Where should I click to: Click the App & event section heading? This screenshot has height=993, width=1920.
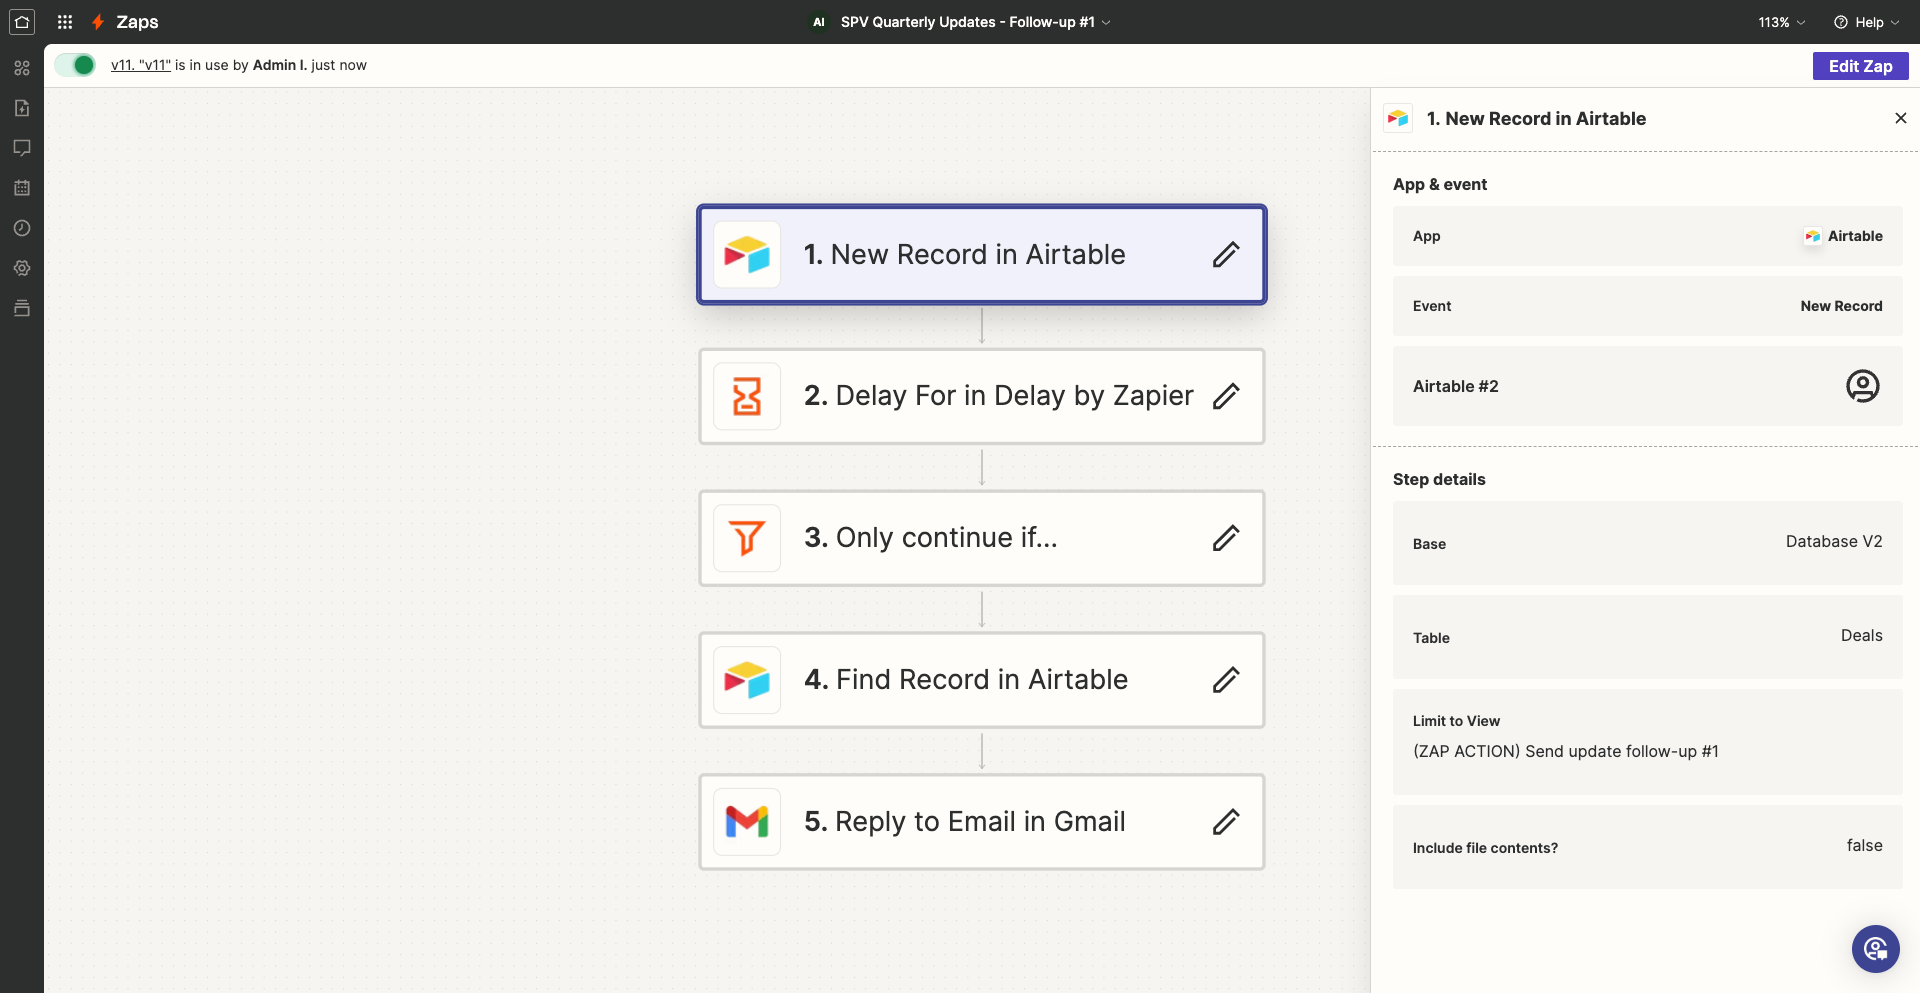(x=1439, y=184)
